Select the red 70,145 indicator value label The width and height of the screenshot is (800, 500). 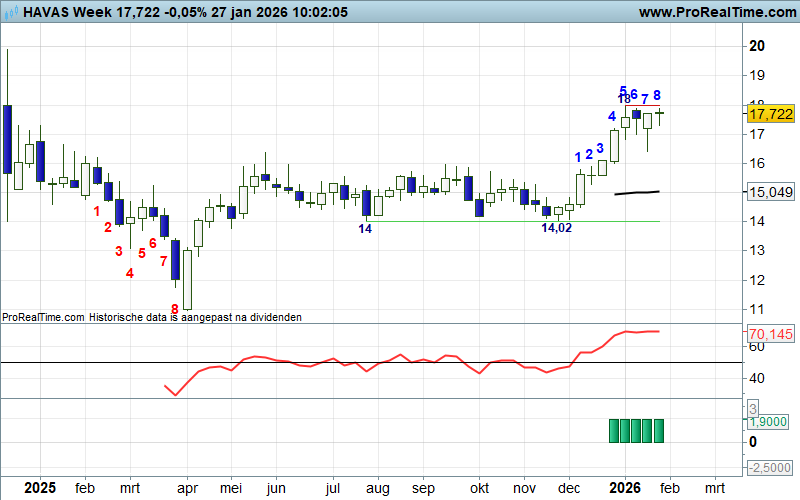click(770, 333)
